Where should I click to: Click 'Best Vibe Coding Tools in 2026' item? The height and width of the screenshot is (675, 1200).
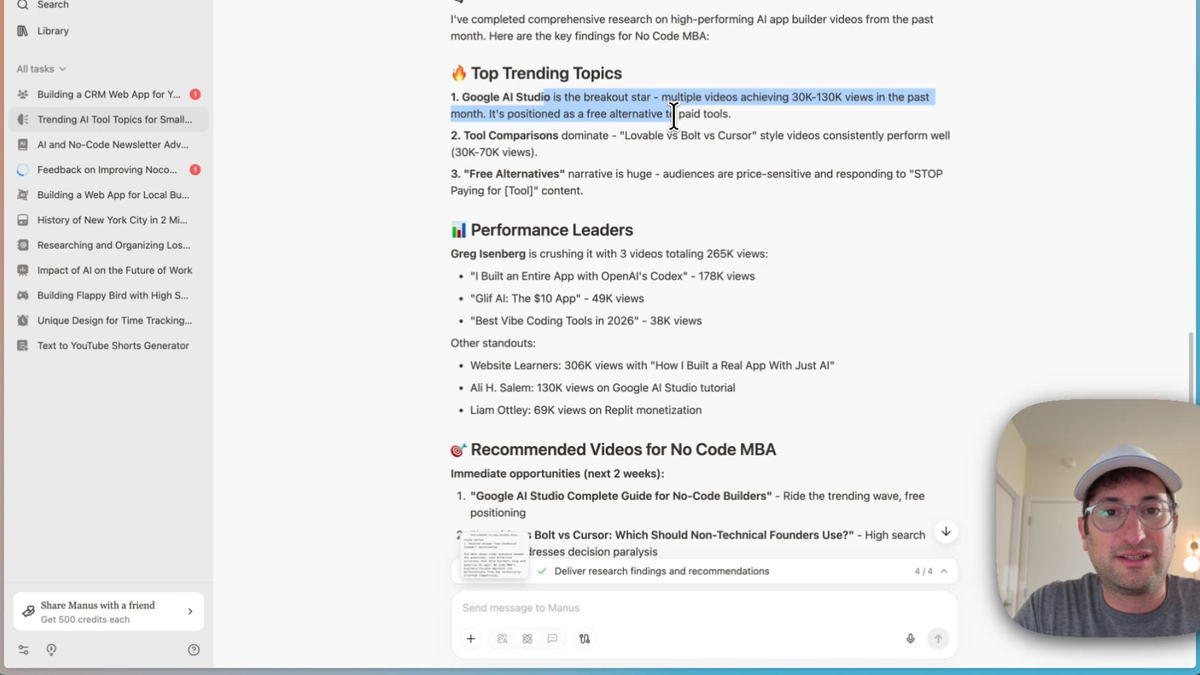point(586,321)
